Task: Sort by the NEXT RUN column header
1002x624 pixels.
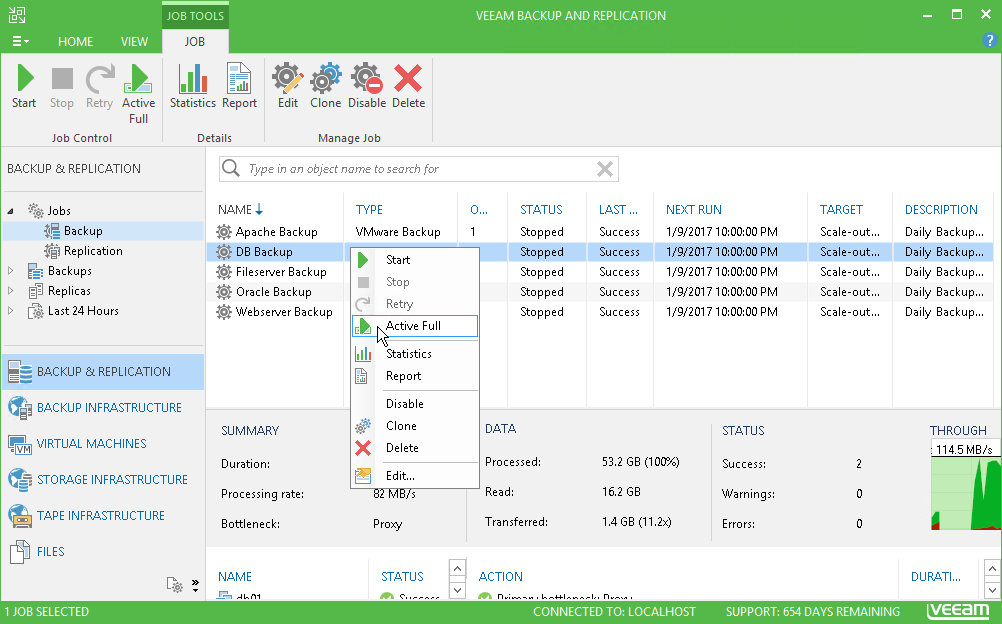Action: coord(693,210)
